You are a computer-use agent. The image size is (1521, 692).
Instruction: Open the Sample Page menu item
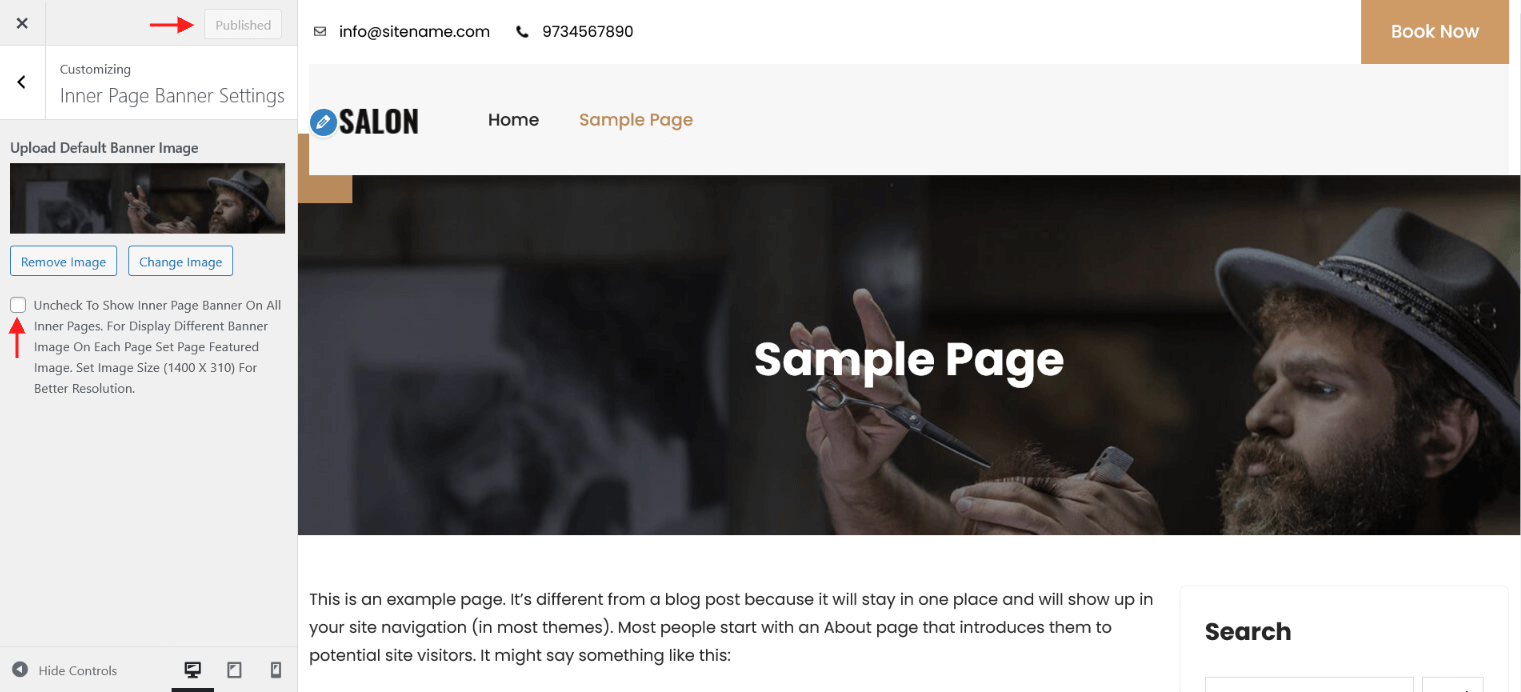coord(636,120)
